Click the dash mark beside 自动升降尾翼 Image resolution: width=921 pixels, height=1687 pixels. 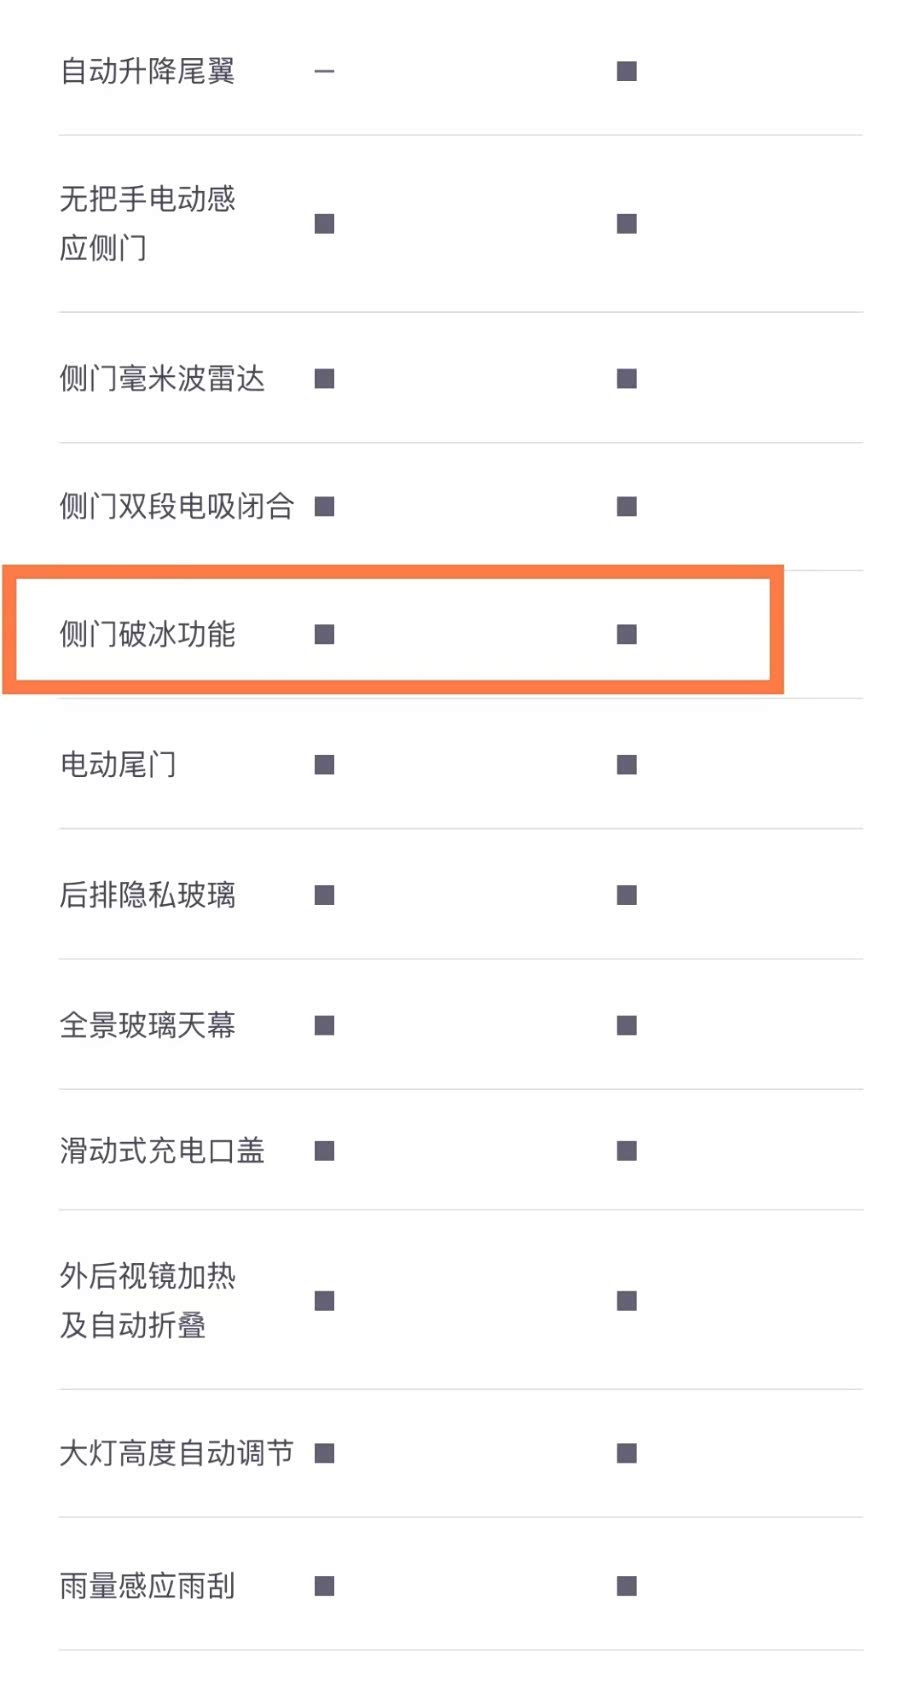coord(324,72)
